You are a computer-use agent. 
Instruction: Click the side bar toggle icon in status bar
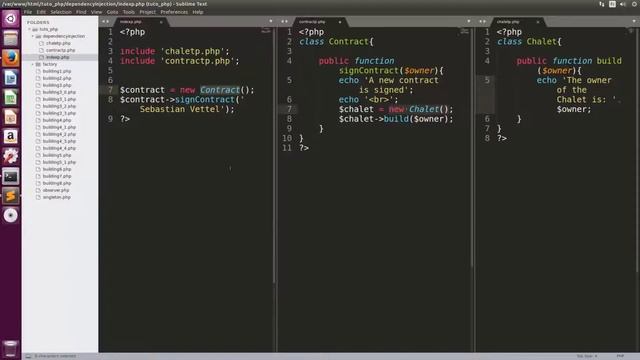coord(28,356)
